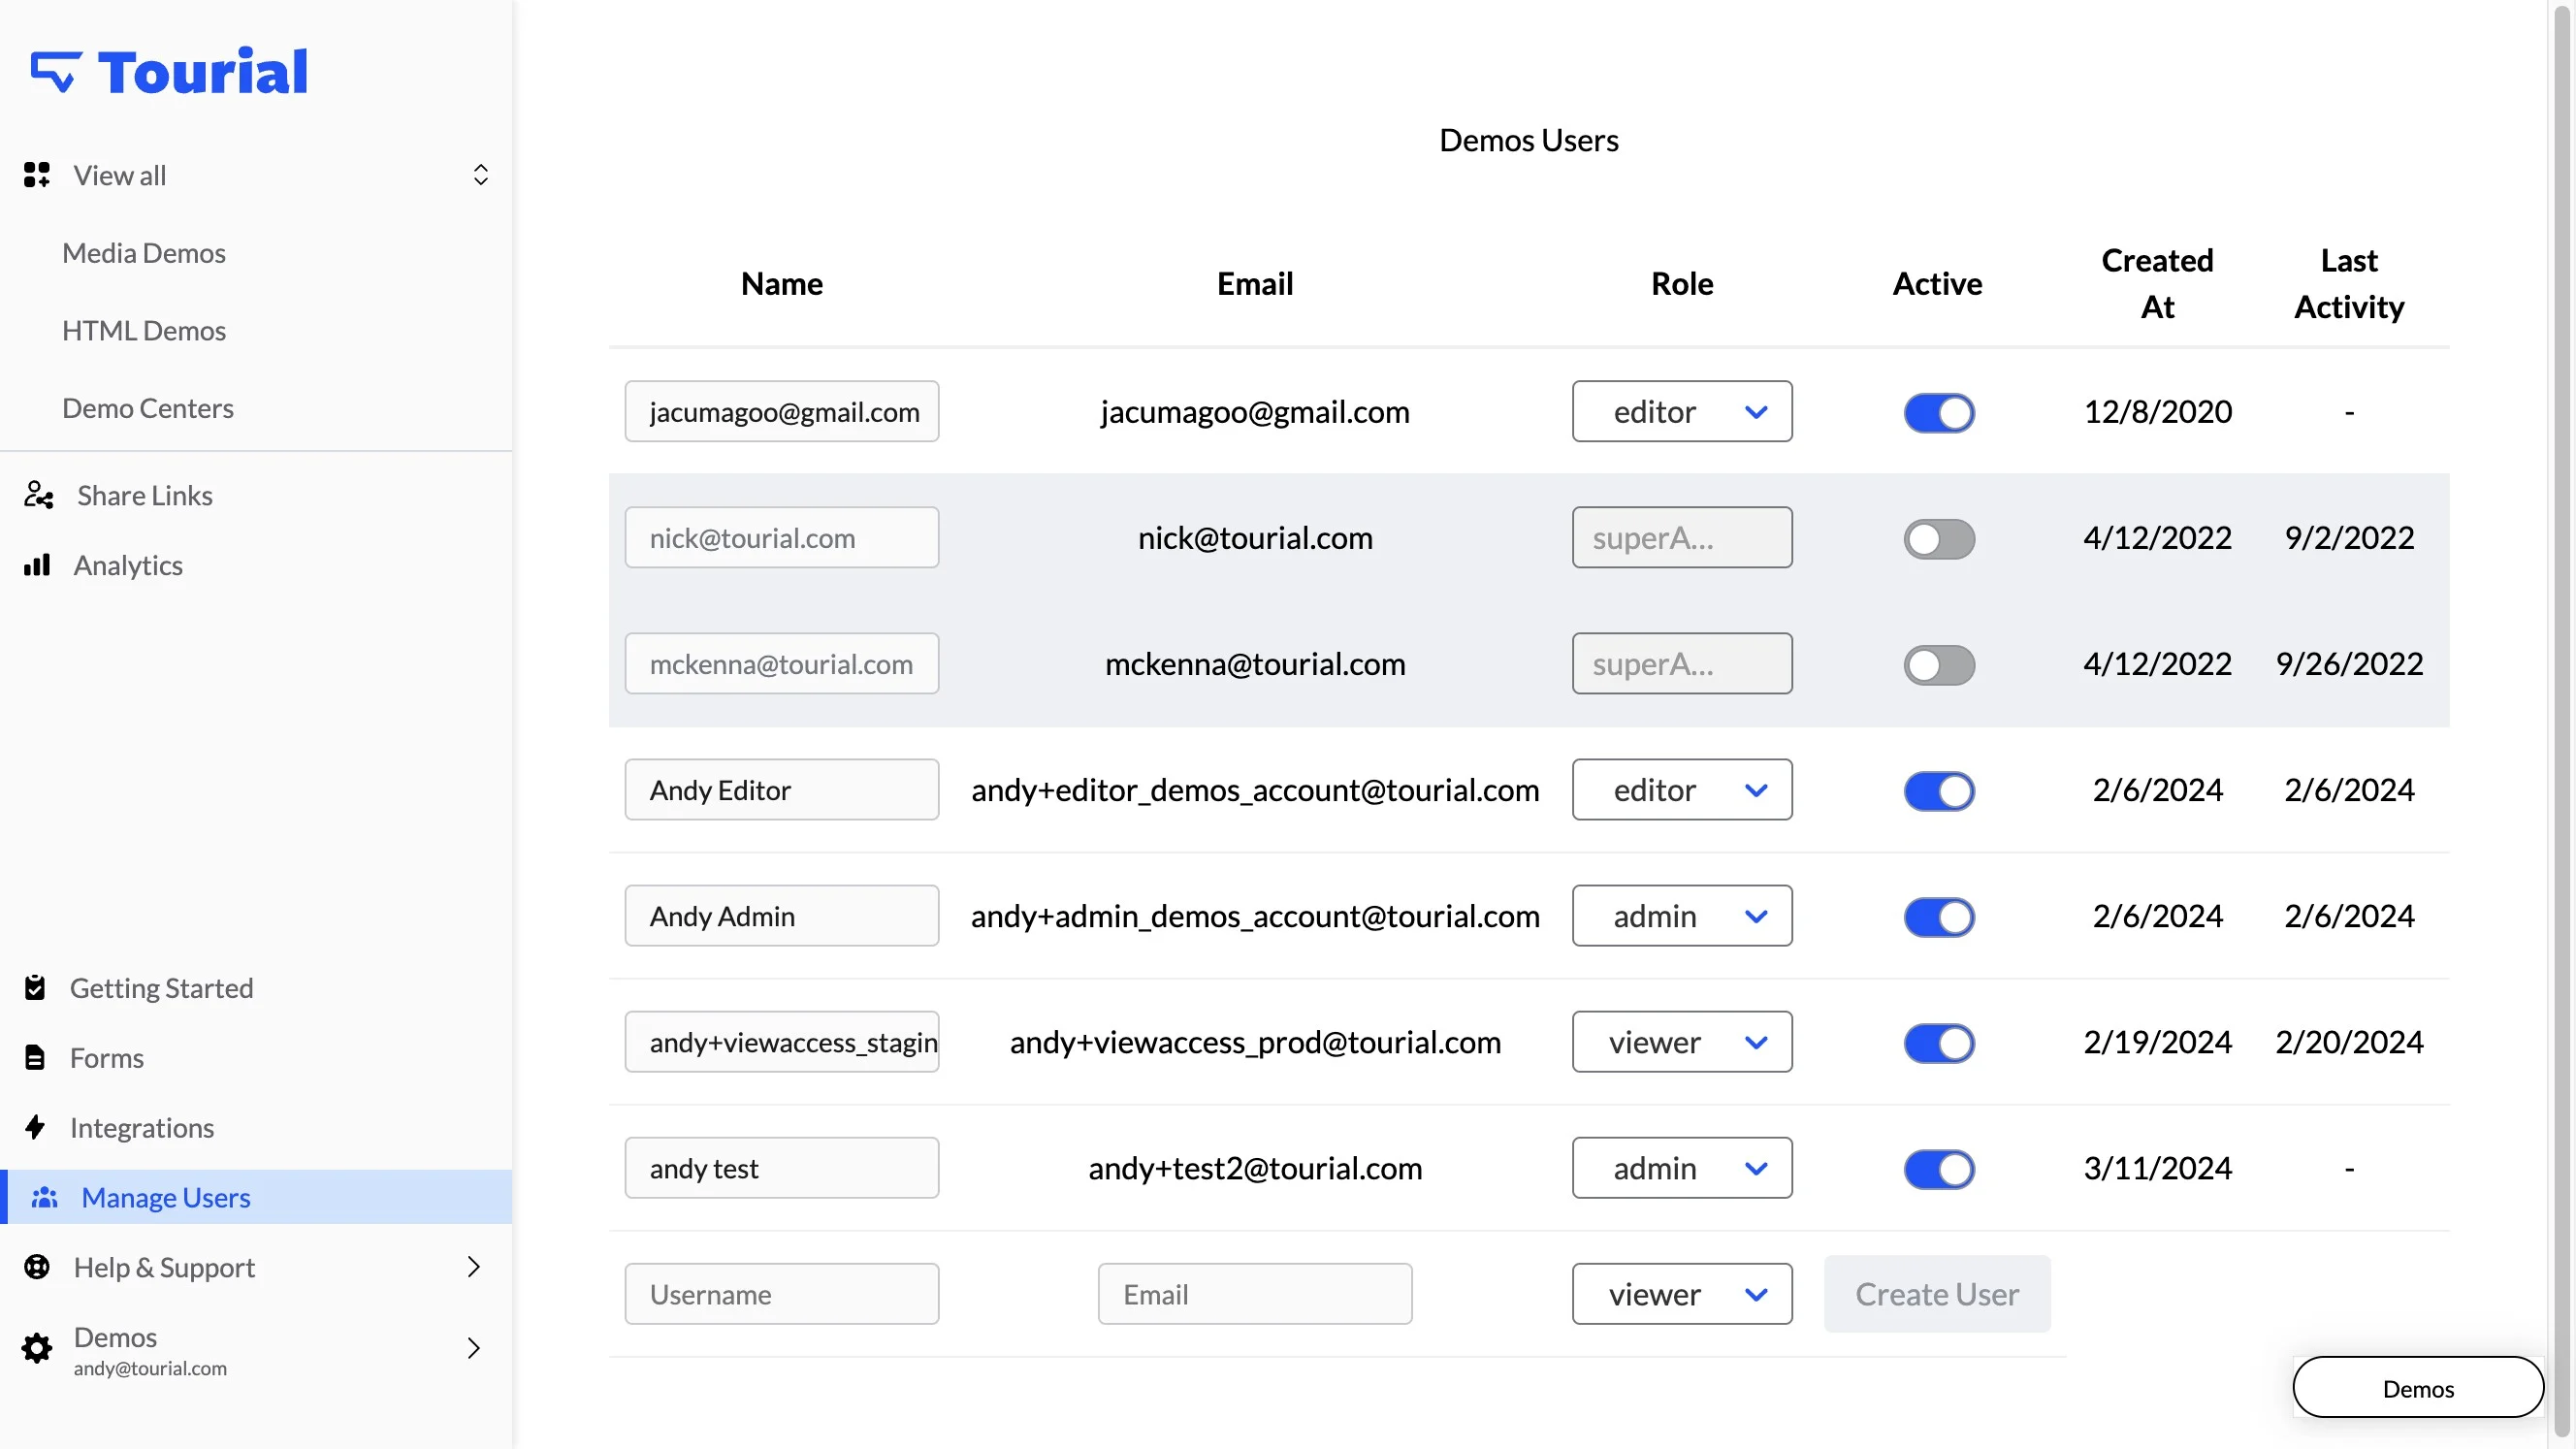Click the Created At column header
The width and height of the screenshot is (2576, 1449).
click(x=2157, y=283)
